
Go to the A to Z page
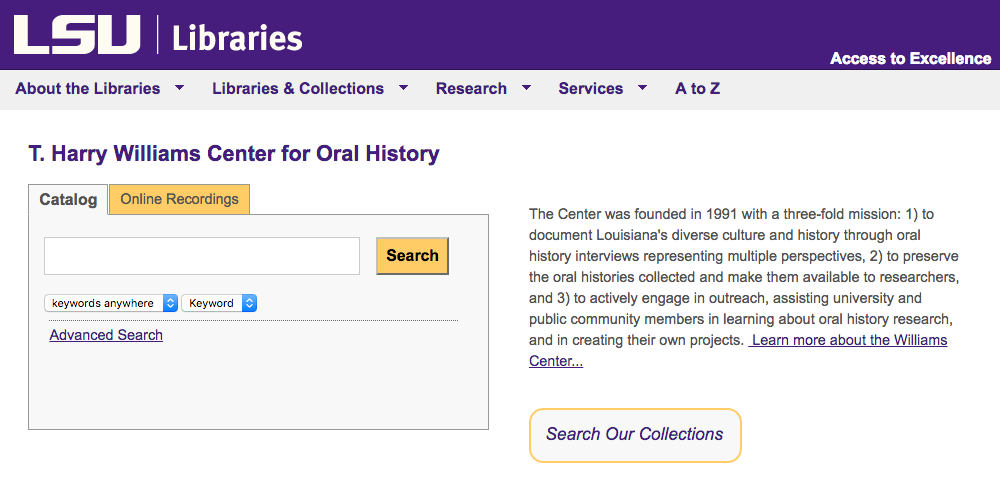point(698,89)
